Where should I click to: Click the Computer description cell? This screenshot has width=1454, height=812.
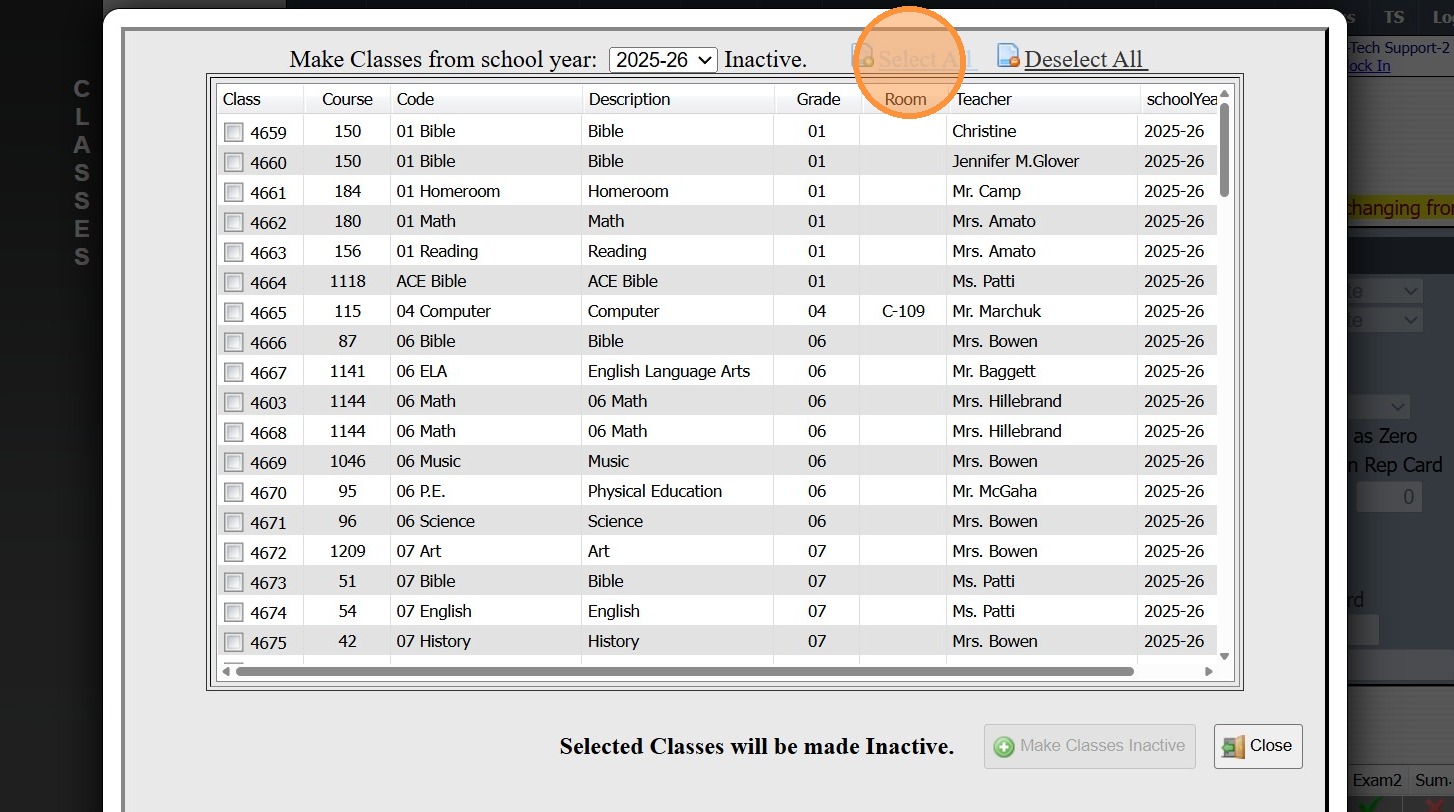[624, 311]
